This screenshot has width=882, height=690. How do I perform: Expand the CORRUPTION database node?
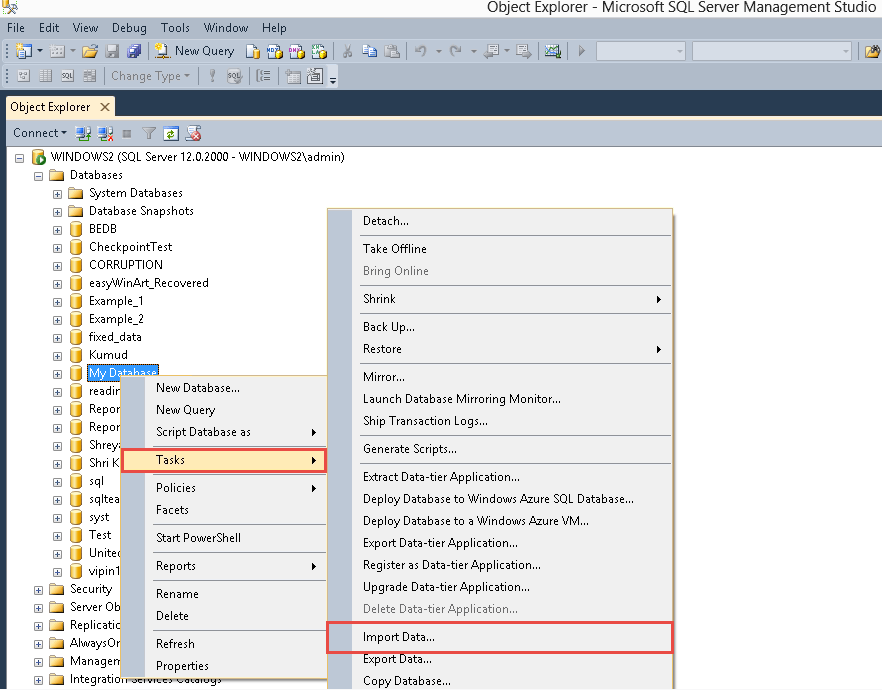(x=57, y=266)
